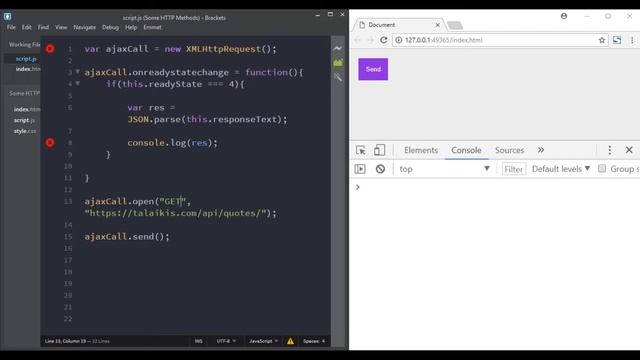
Task: Open the Default levels dropdown
Action: (561, 169)
